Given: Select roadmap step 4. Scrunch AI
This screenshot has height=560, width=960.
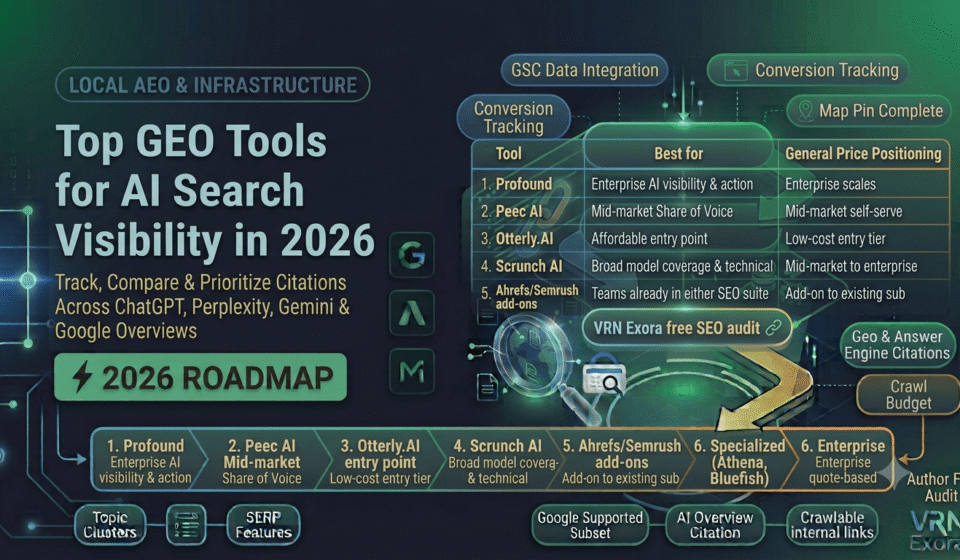Looking at the screenshot, I should point(498,461).
